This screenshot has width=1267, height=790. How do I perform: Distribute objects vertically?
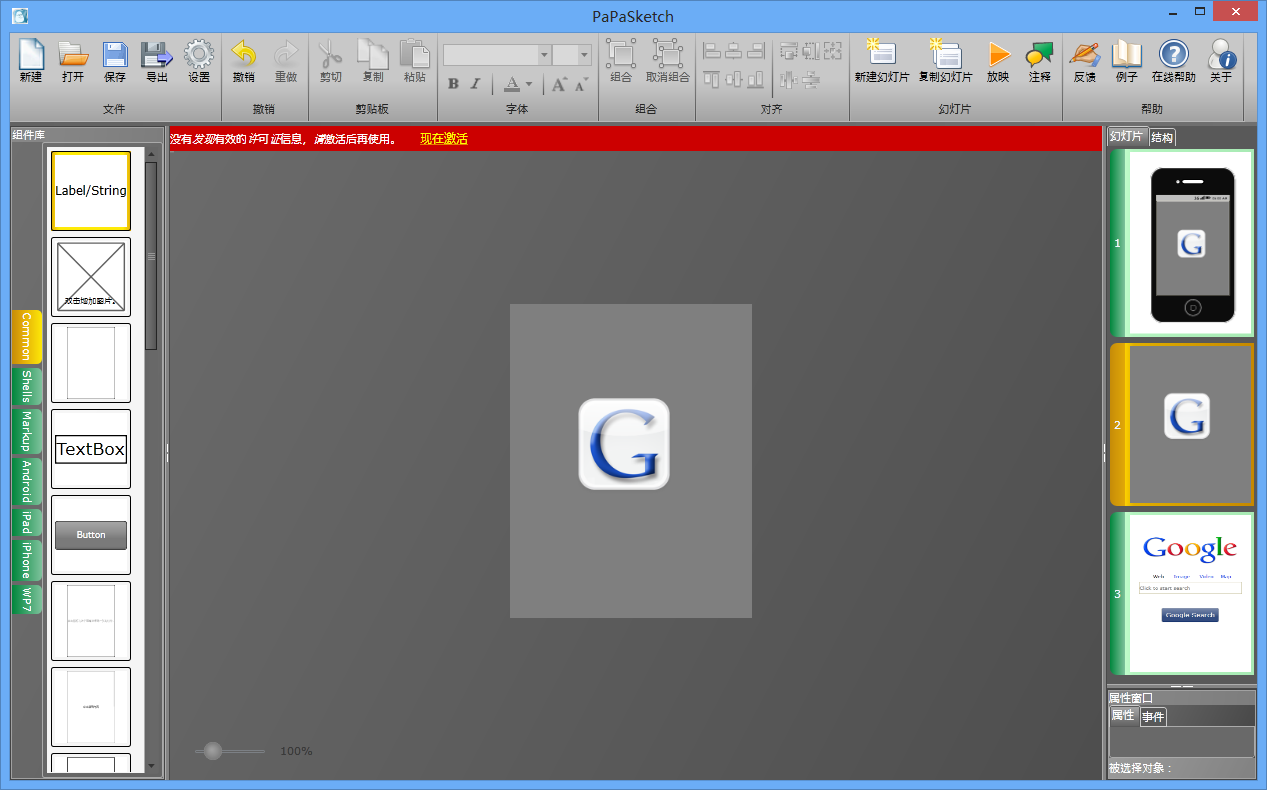pos(811,79)
